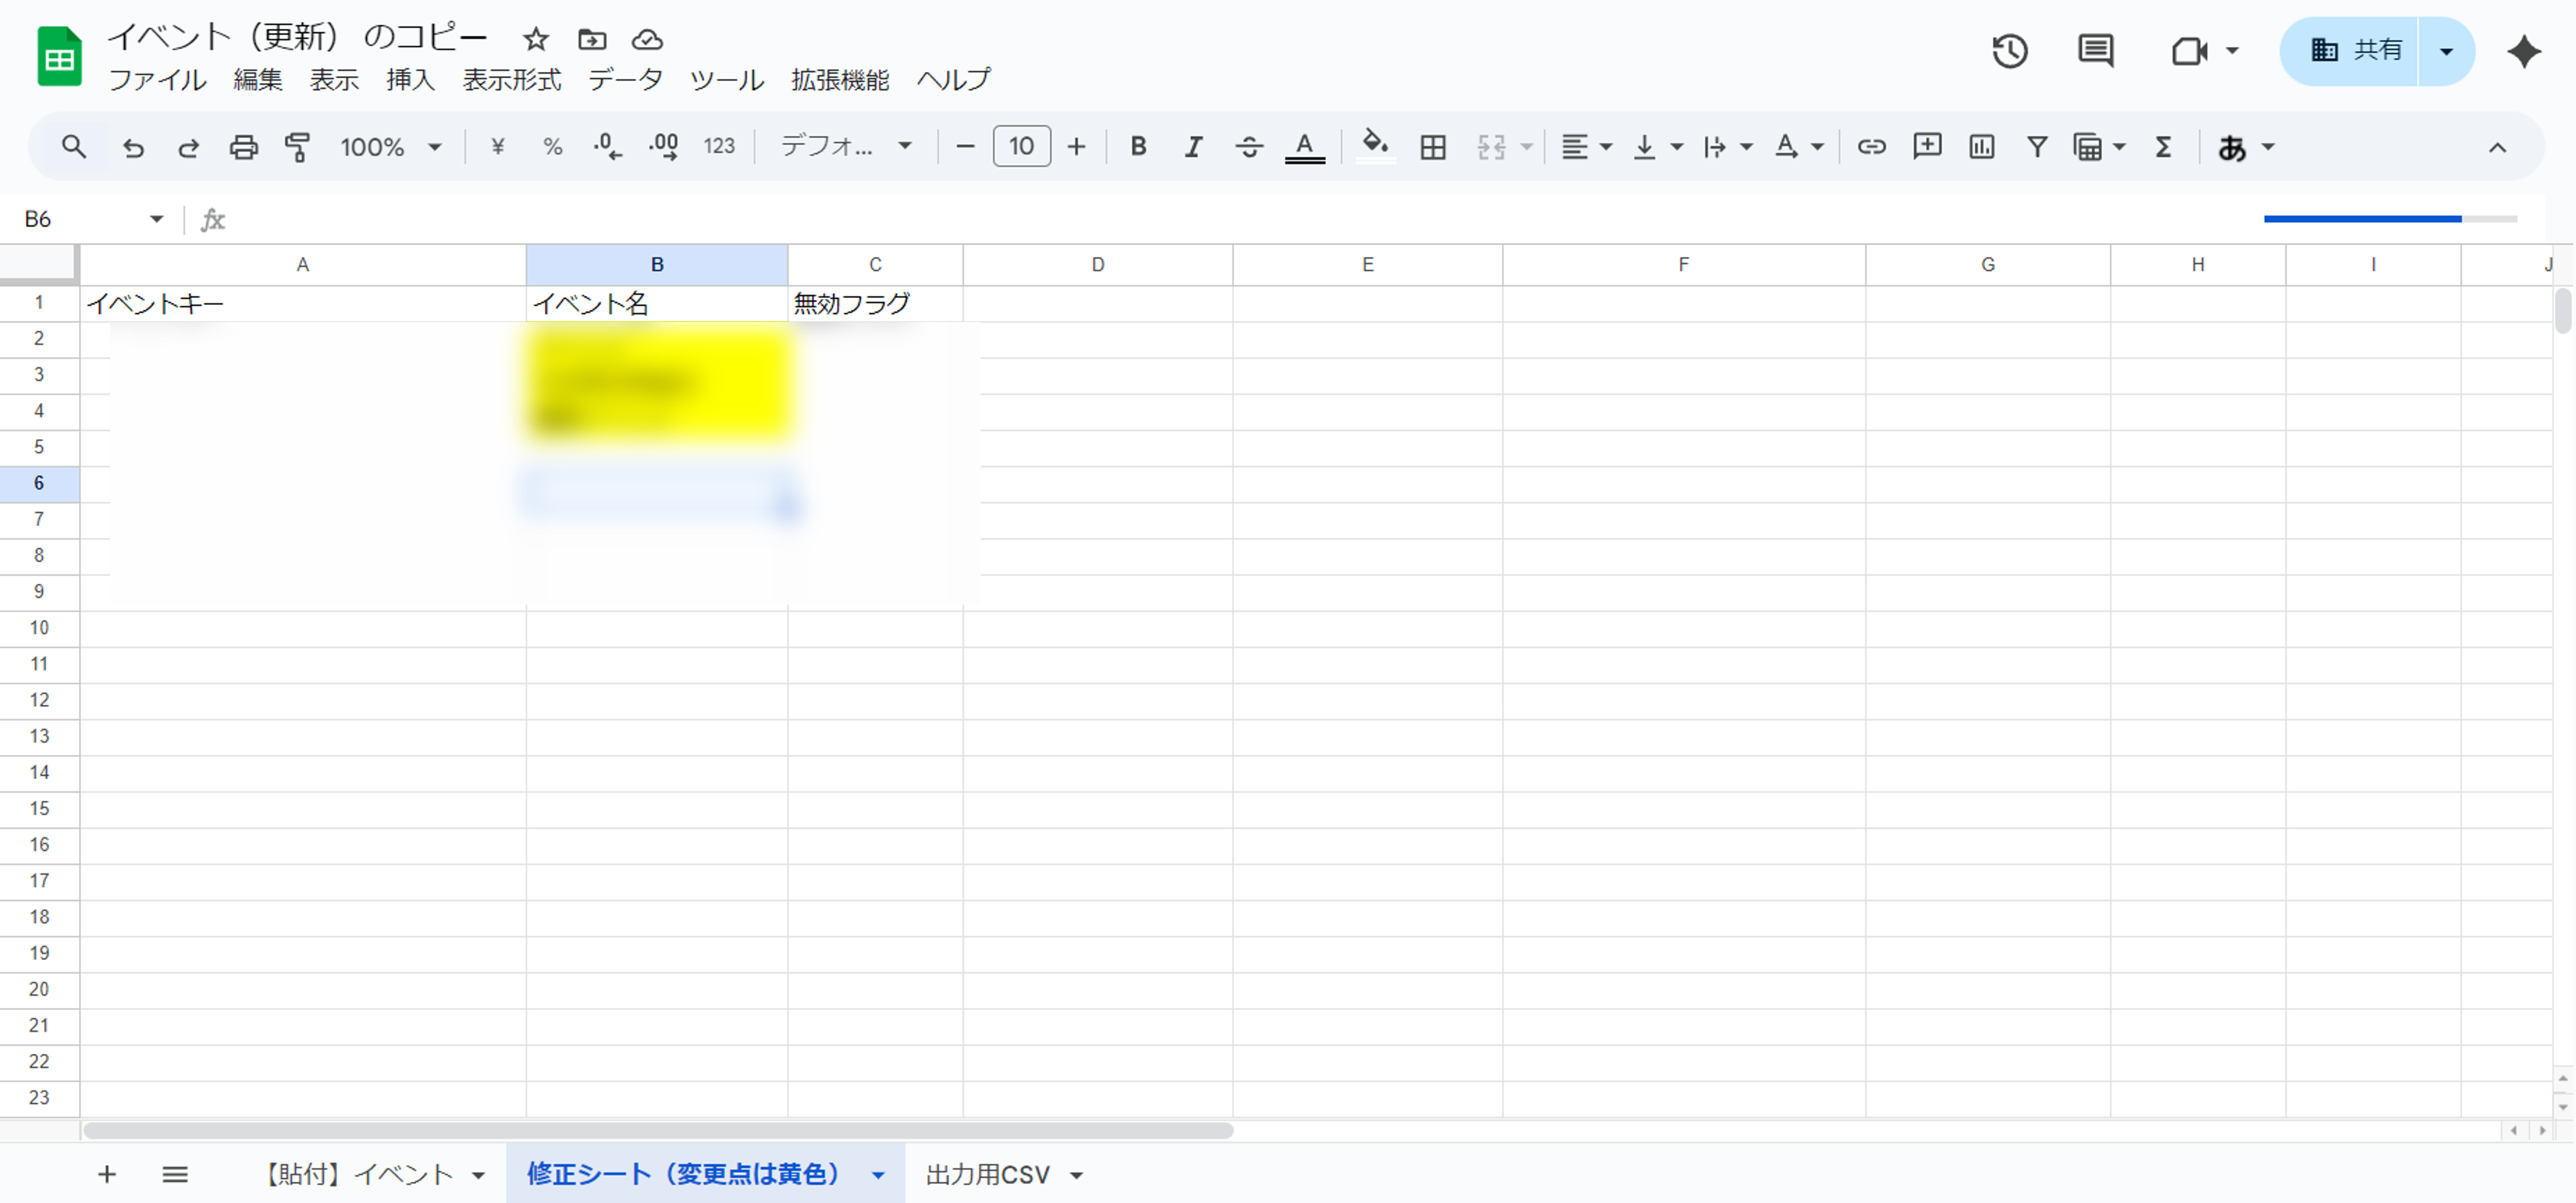
Task: Click the font size input field
Action: pyautogui.click(x=1021, y=147)
